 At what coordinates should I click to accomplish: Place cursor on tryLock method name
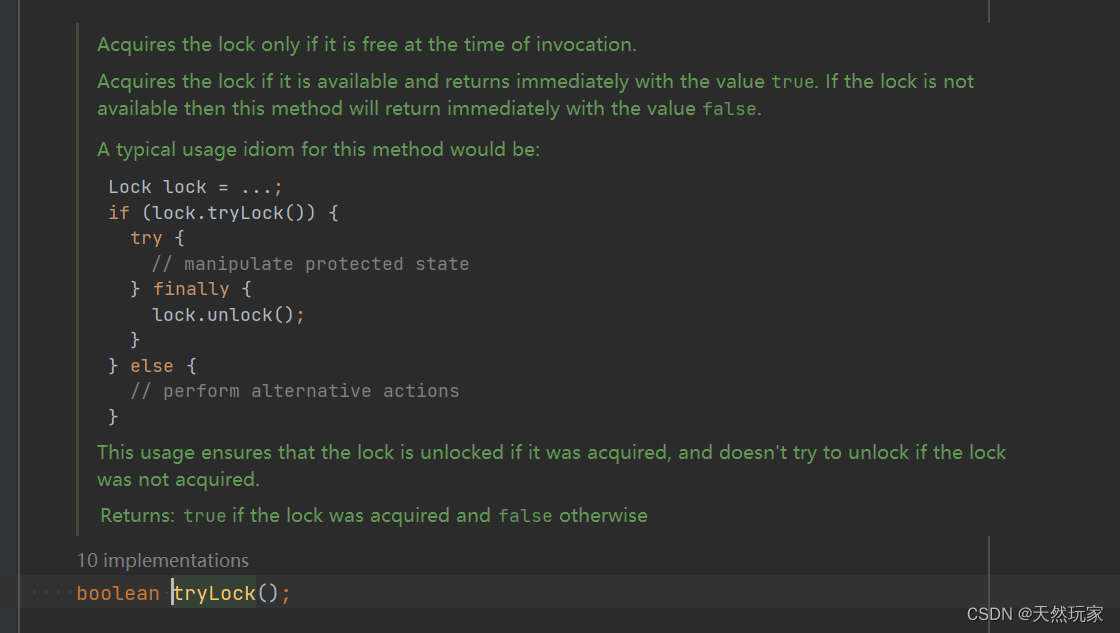[214, 593]
